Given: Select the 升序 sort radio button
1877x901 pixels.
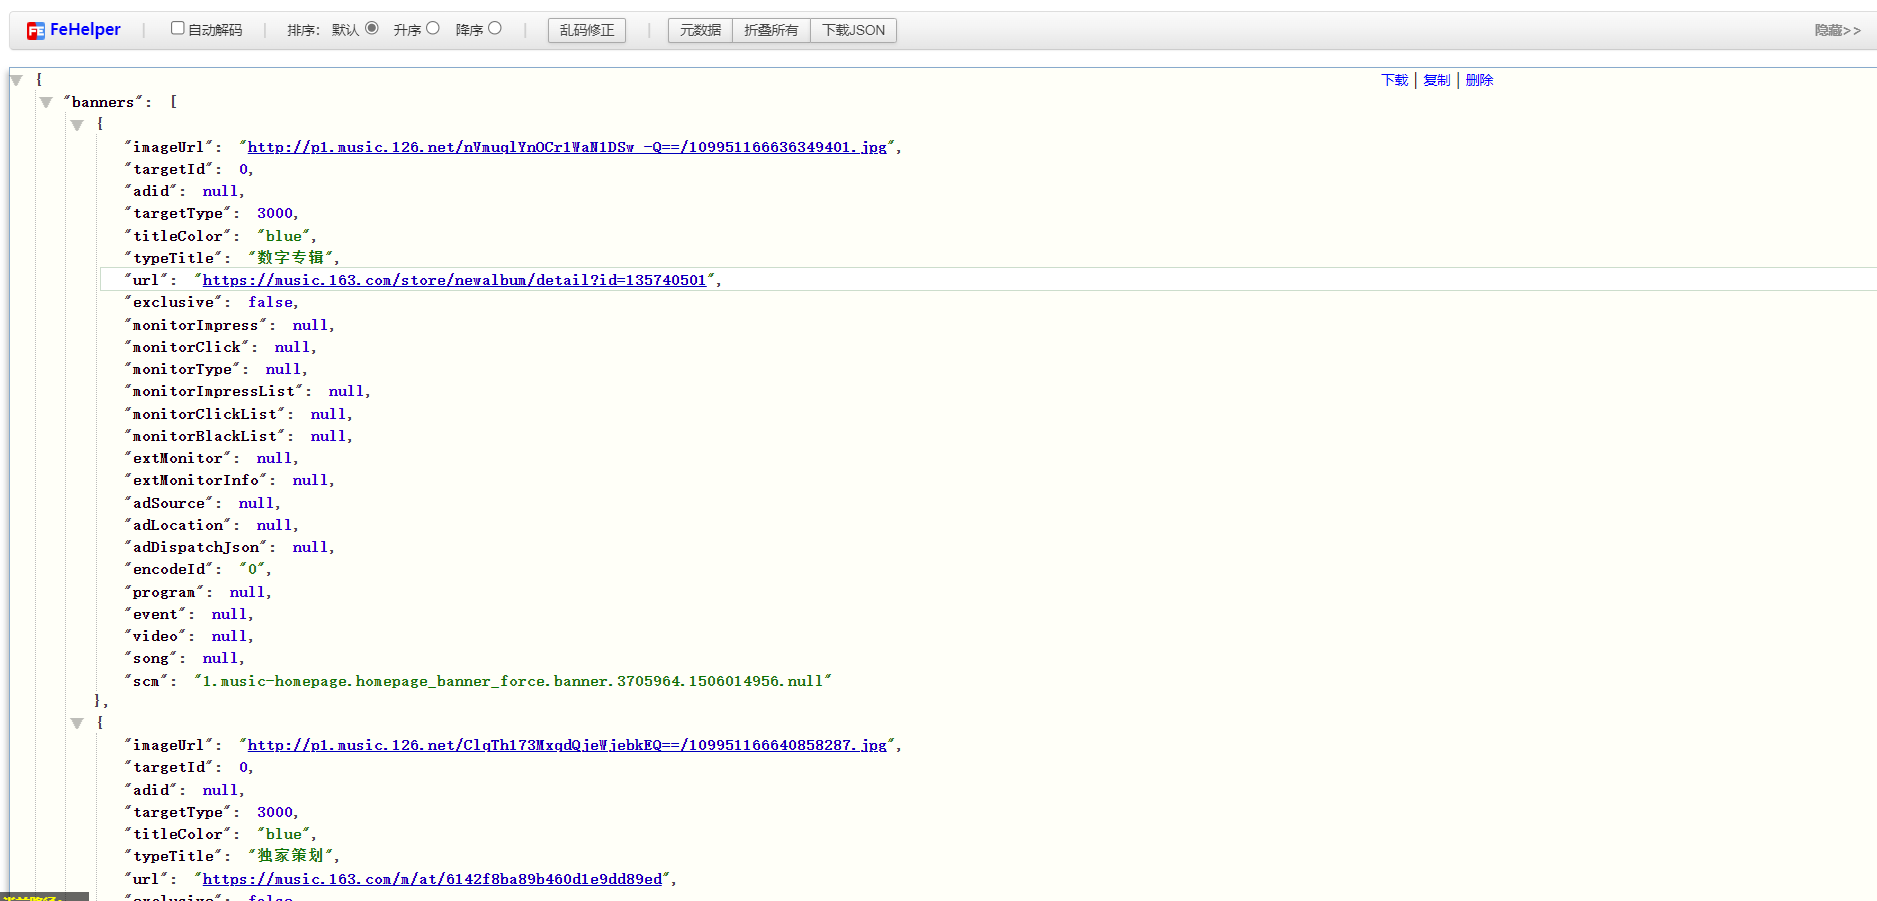Looking at the screenshot, I should coord(434,27).
